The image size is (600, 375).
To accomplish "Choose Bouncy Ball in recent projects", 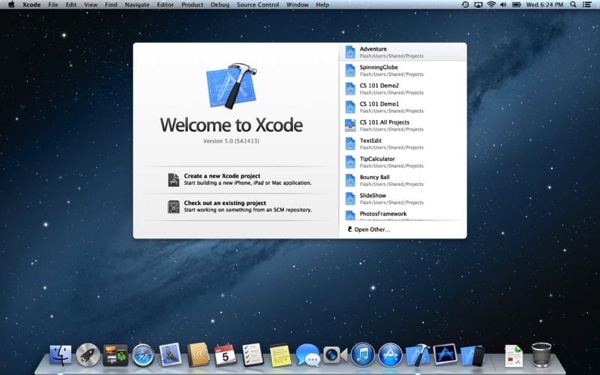I will coord(403,180).
